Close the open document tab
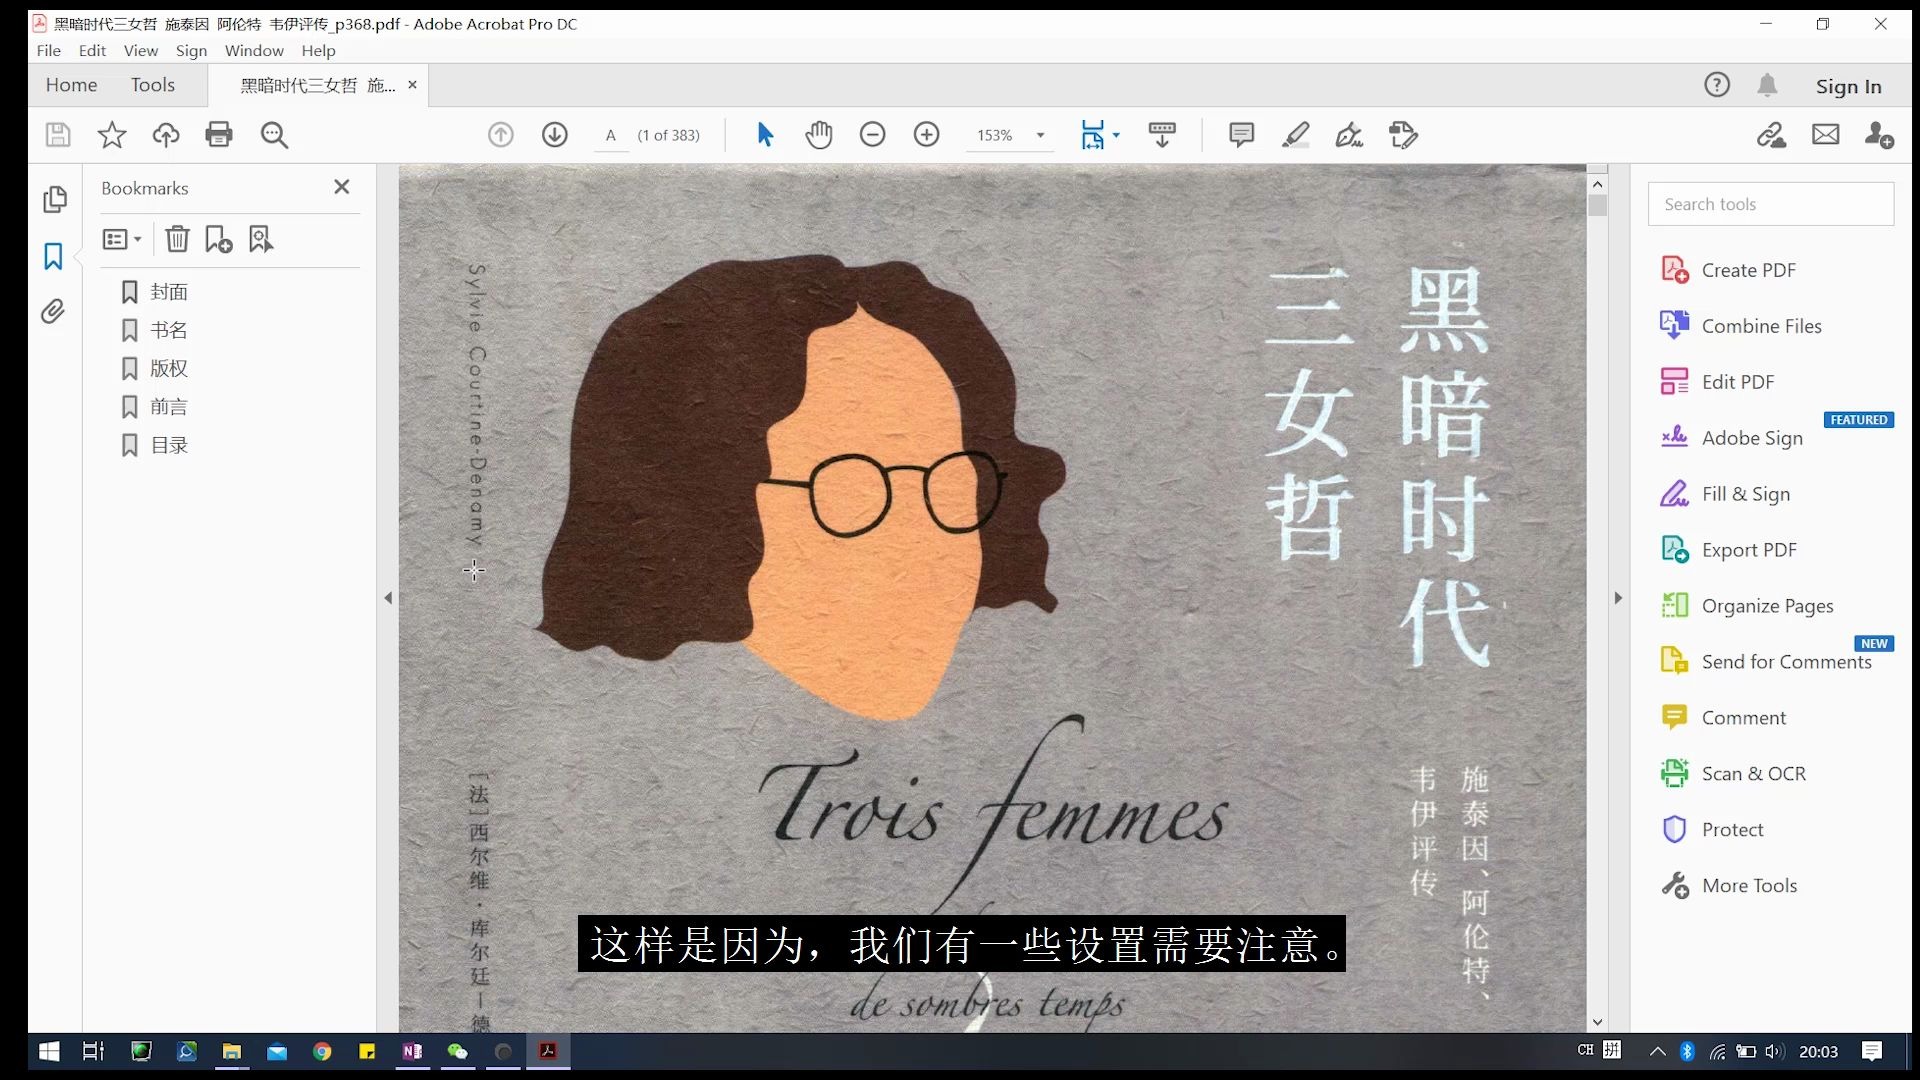This screenshot has width=1920, height=1080. coord(412,85)
